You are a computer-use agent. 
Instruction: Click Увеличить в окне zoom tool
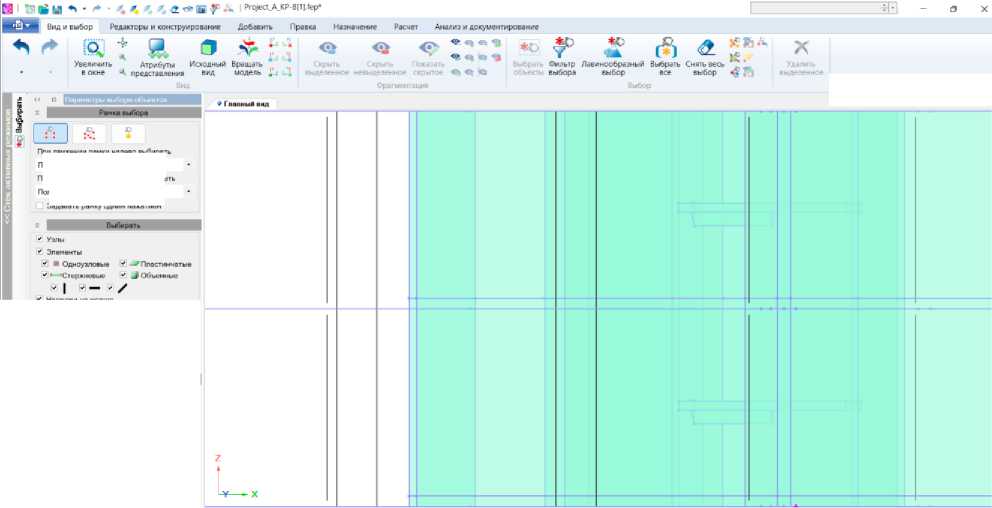(93, 58)
